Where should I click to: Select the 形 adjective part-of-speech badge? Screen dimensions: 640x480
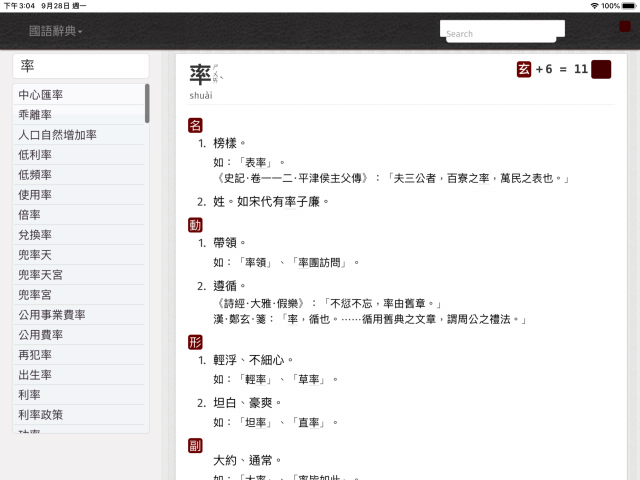tap(195, 342)
